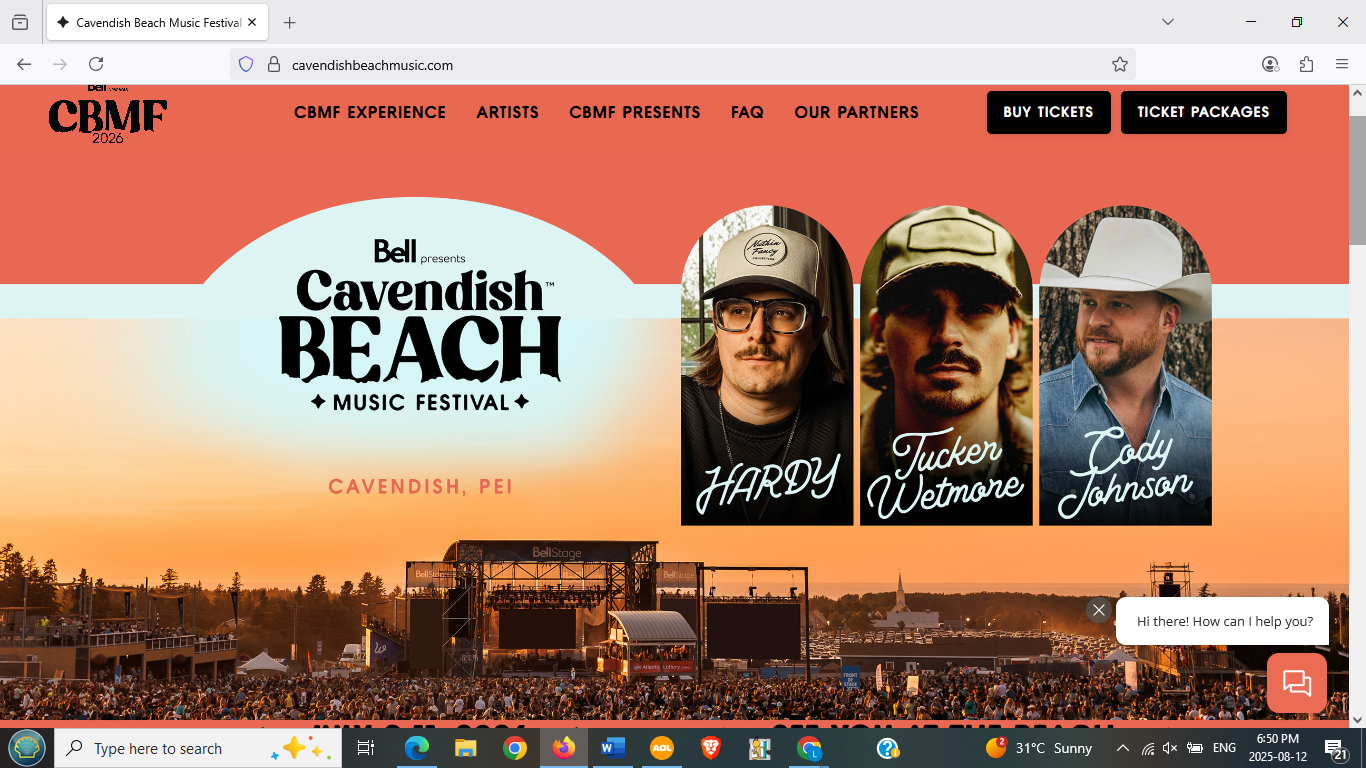
Task: Dismiss the chat greeting bubble
Action: coord(1098,610)
